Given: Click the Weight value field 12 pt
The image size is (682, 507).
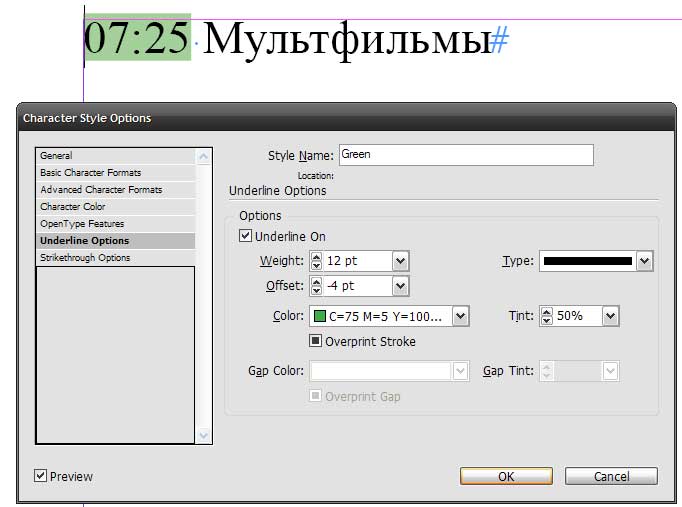Looking at the screenshot, I should [358, 261].
